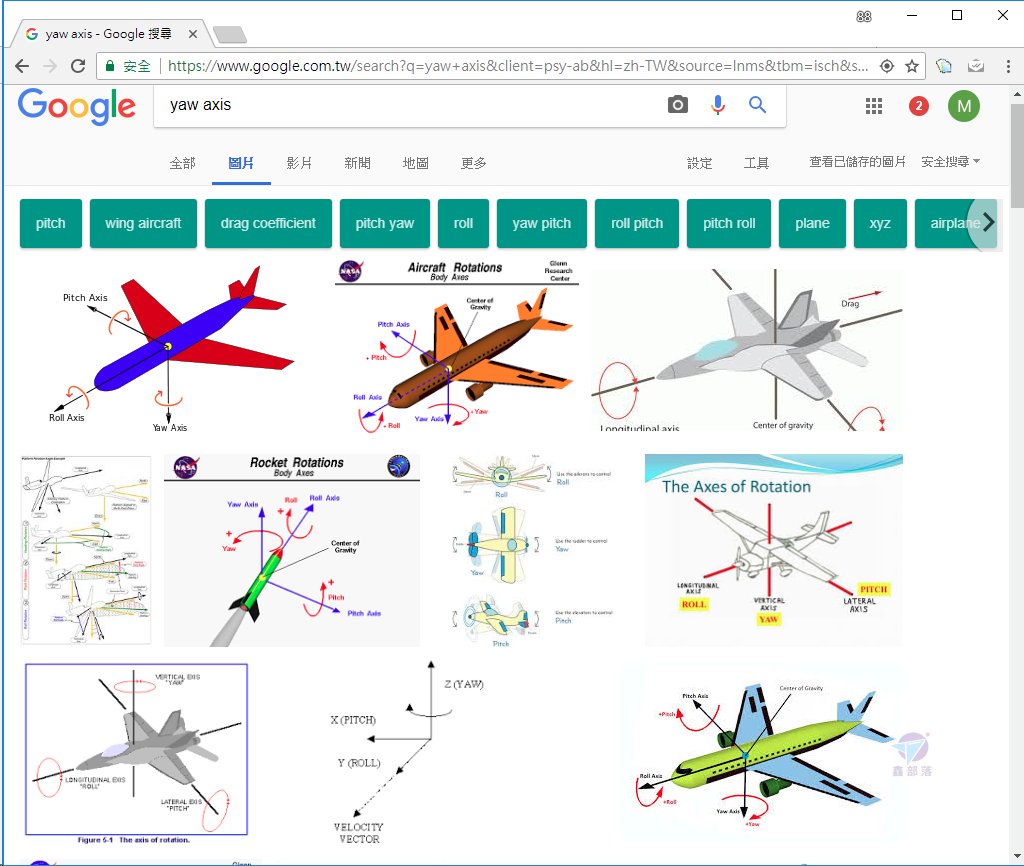Click the second extension icon before the menu
The height and width of the screenshot is (866, 1024).
976,66
